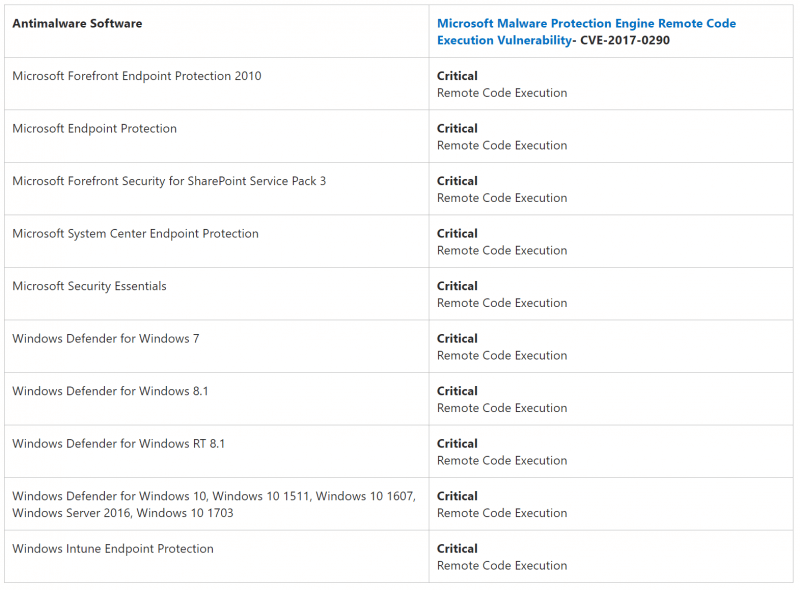Screen dimensions: 800x590
Task: Open the Microsoft Malware Protection Engine vulnerability link
Action: coord(586,32)
